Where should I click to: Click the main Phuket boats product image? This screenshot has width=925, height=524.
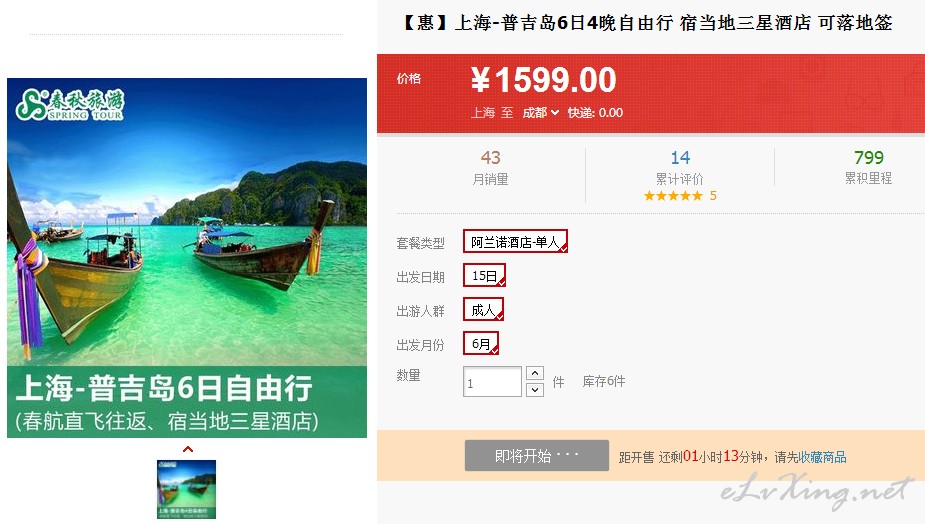[x=187, y=258]
